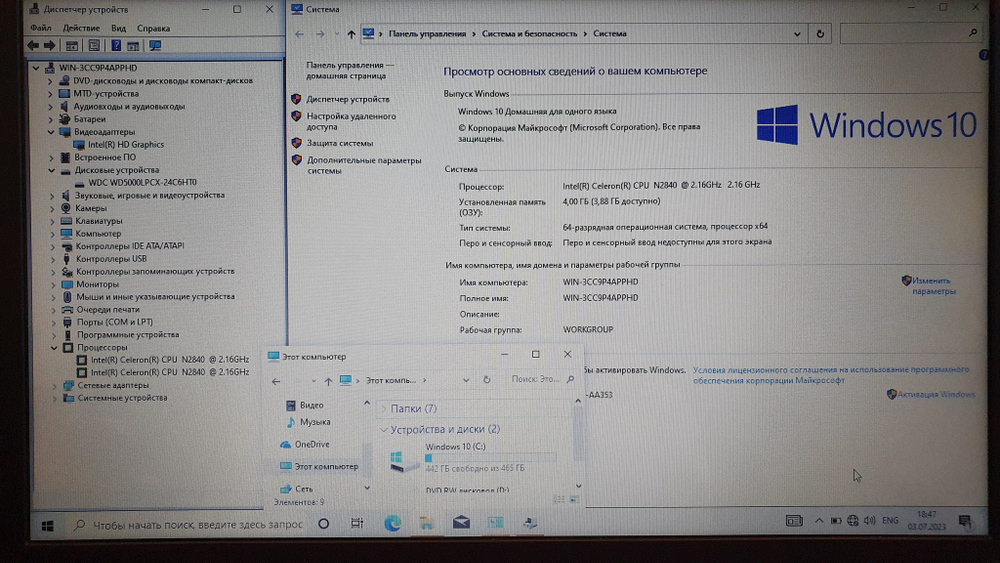The image size is (1000, 563).
Task: Select Windows 10 (C:) drive icon
Action: tap(402, 460)
